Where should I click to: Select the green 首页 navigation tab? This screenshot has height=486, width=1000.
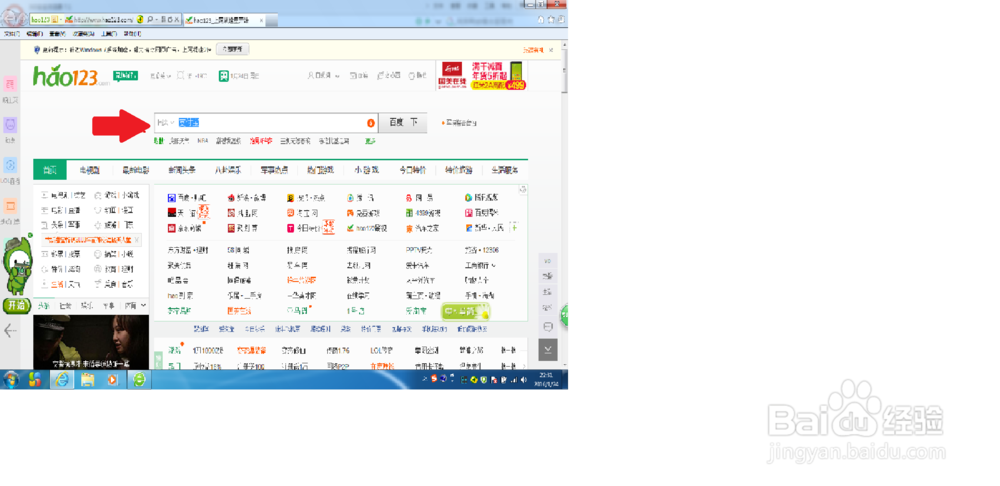[x=50, y=170]
